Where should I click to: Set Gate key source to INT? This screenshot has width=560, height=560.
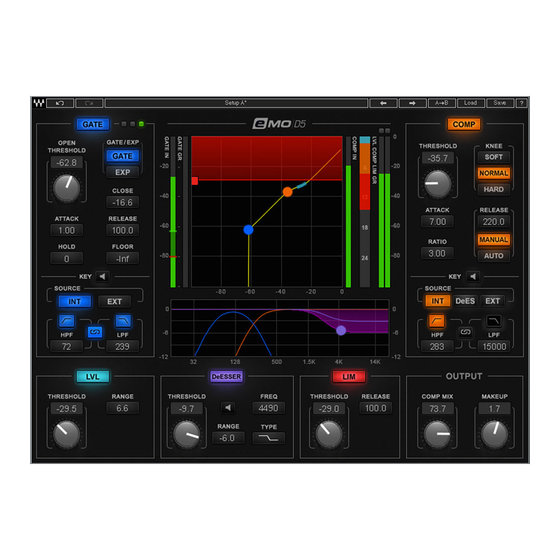(75, 301)
